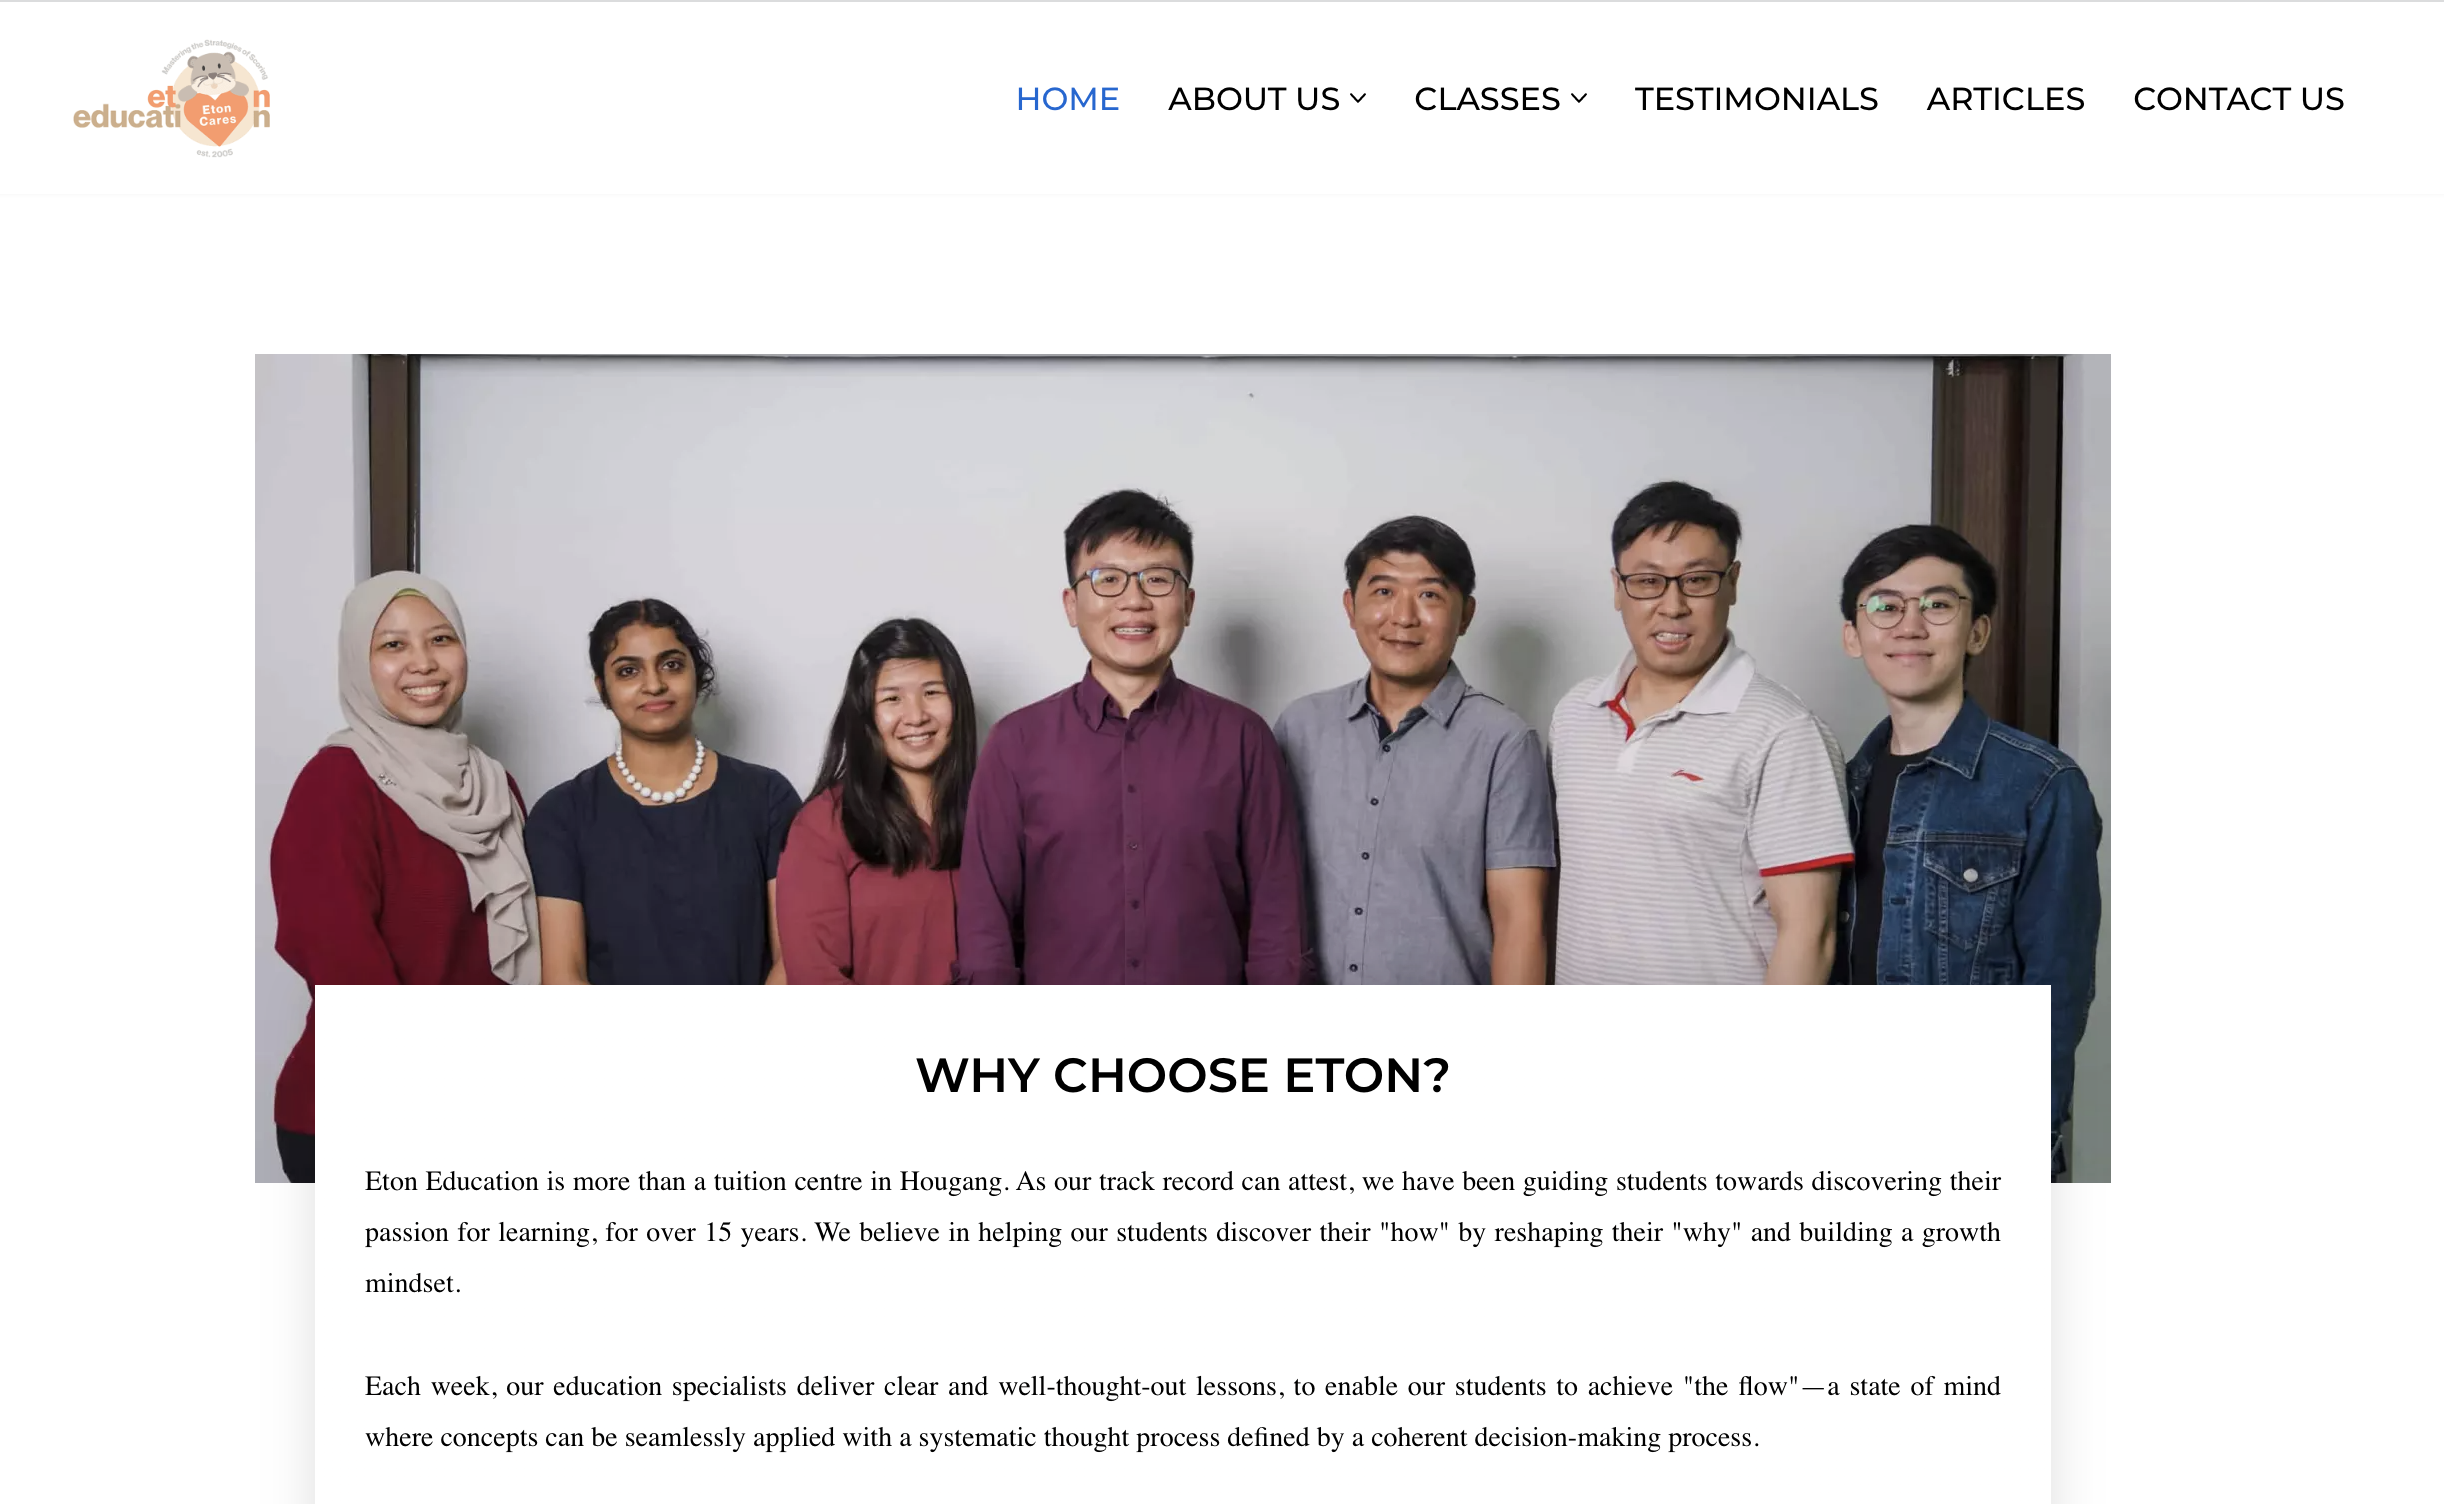Select CLASSES in the navigation bar

(x=1486, y=99)
